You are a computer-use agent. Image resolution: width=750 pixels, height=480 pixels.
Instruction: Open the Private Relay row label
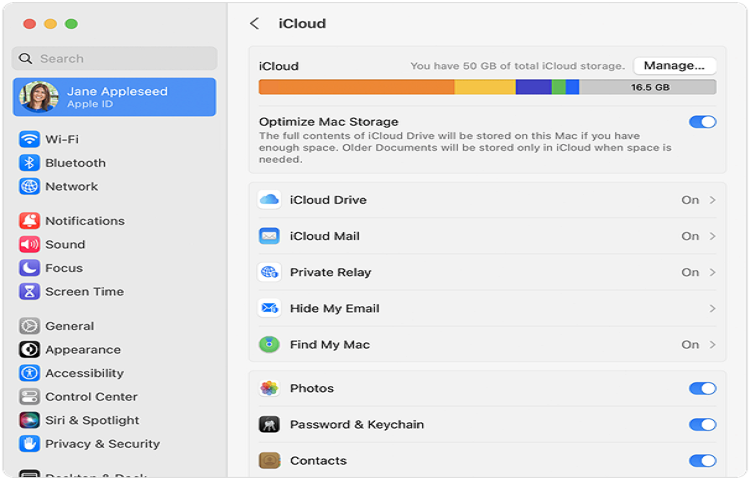(x=331, y=273)
